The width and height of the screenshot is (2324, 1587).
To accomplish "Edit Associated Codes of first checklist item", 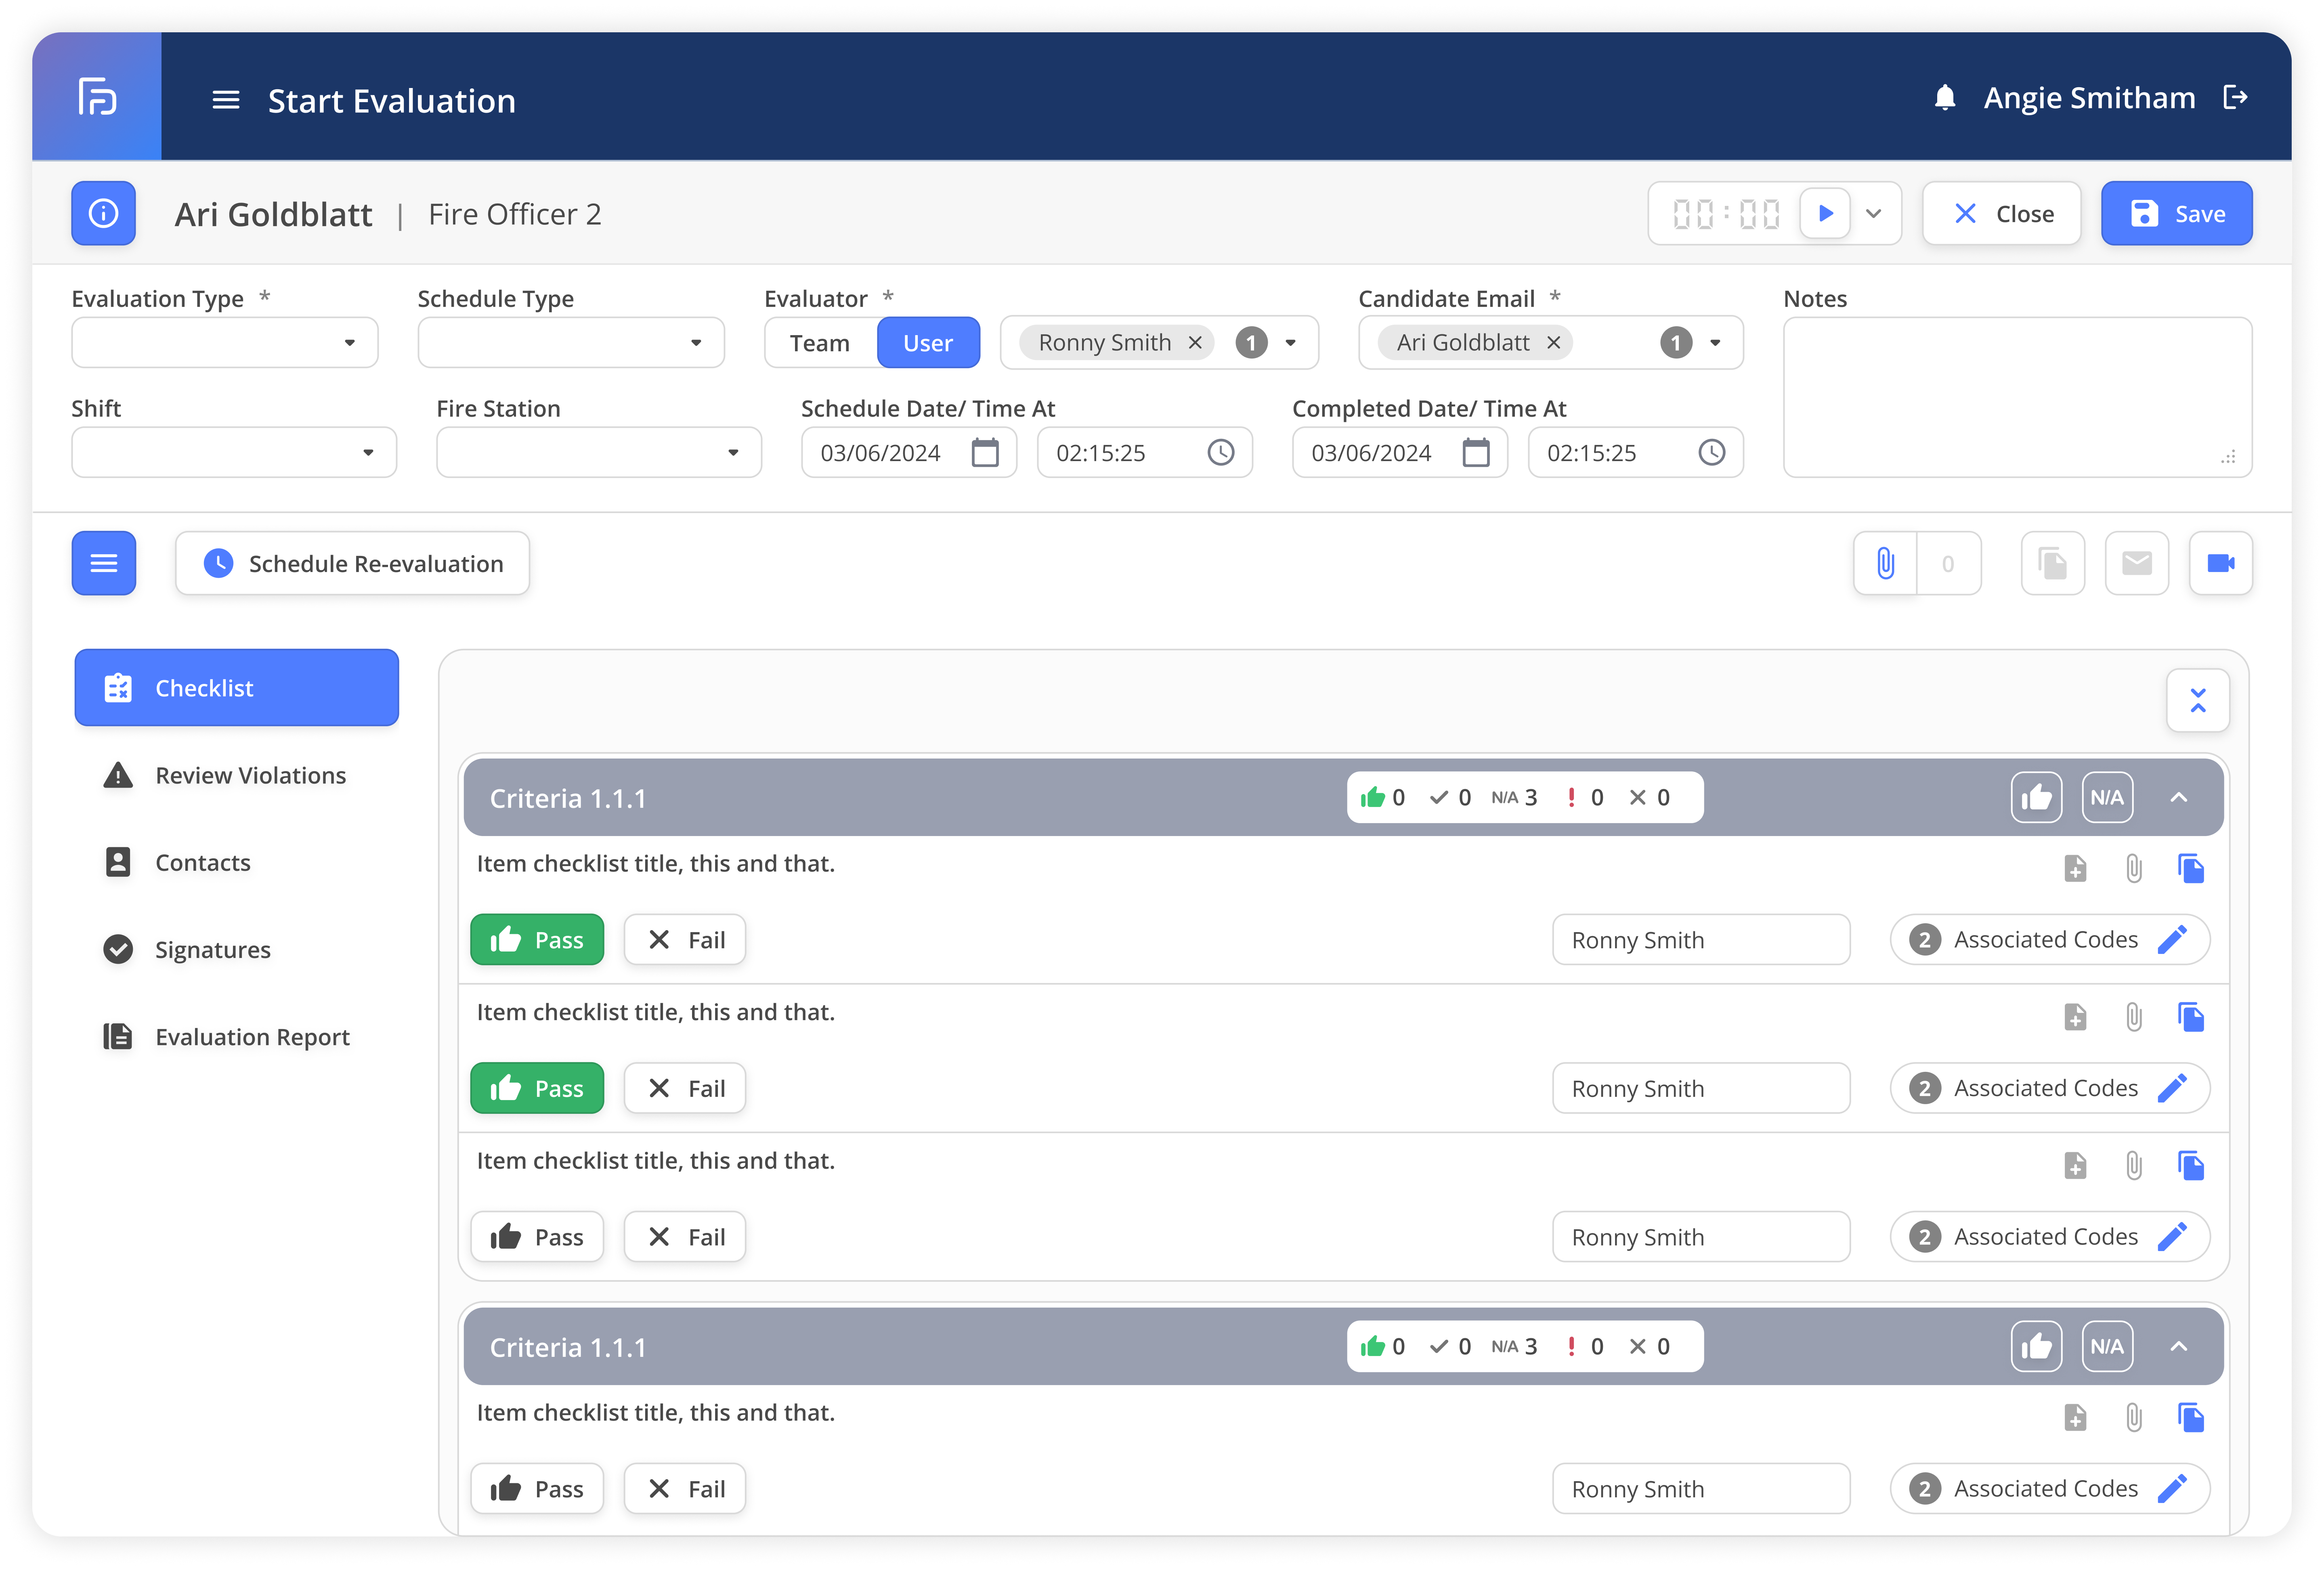I will click(2172, 940).
